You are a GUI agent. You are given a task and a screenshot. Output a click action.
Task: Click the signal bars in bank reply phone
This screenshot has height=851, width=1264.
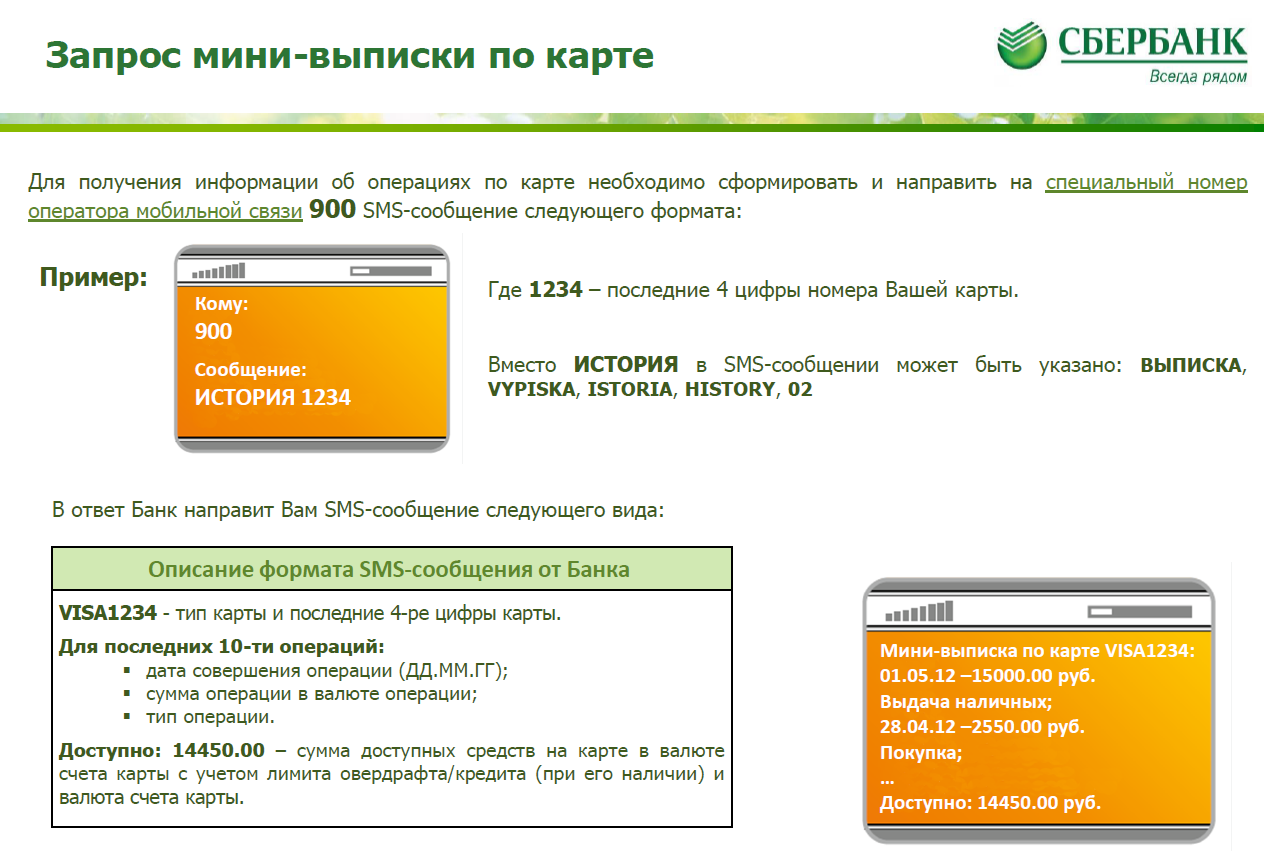pyautogui.click(x=918, y=612)
